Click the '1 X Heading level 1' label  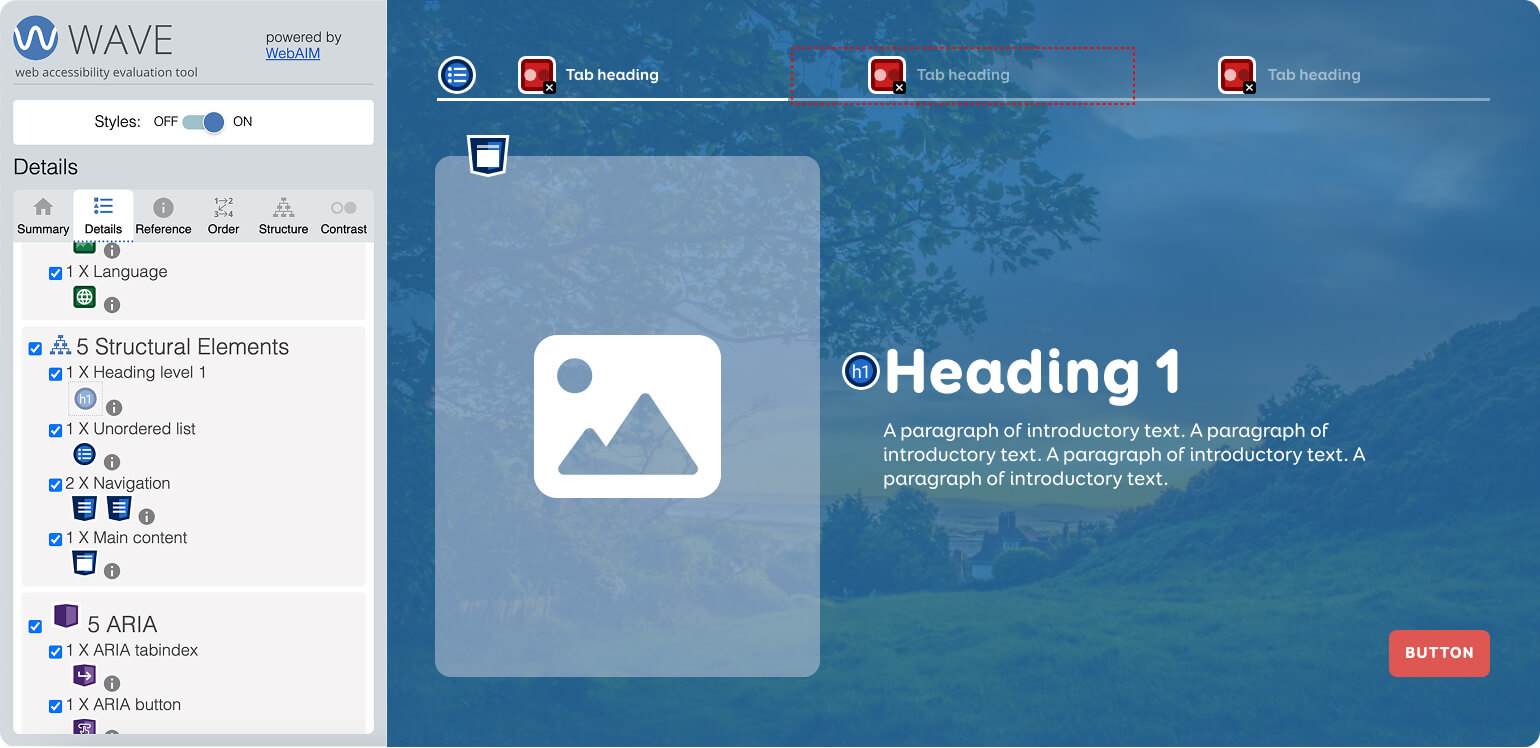tap(136, 373)
